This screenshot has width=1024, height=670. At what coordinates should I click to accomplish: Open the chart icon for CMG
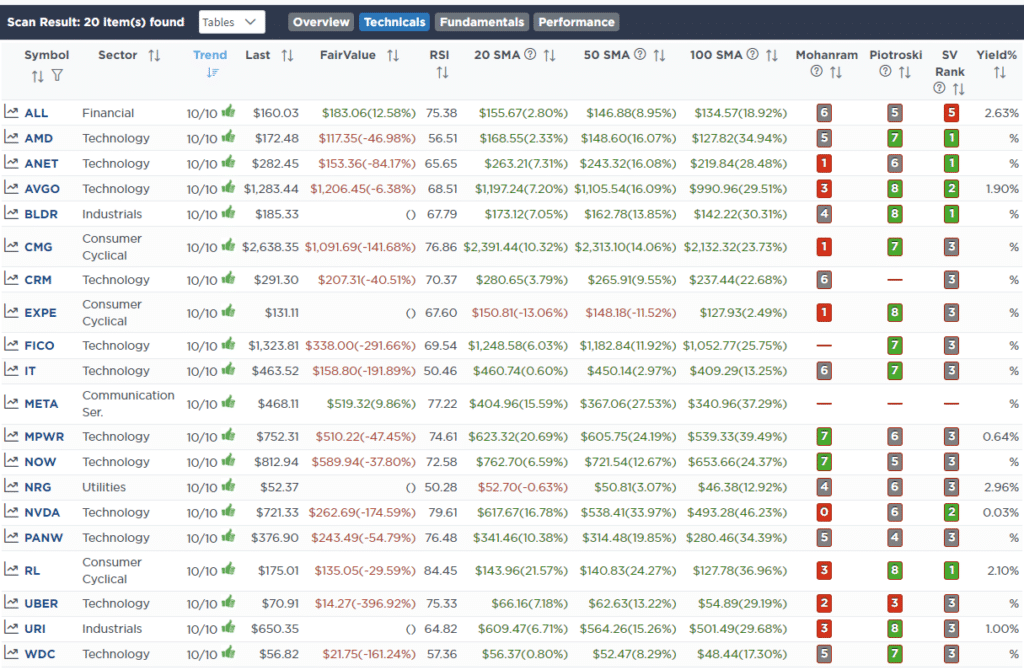click(x=11, y=246)
